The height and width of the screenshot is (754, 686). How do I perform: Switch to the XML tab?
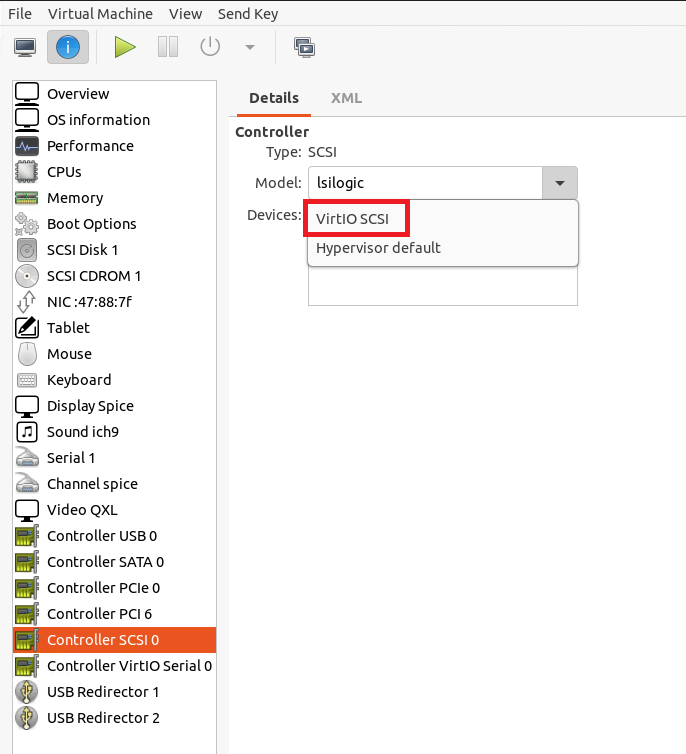(346, 98)
